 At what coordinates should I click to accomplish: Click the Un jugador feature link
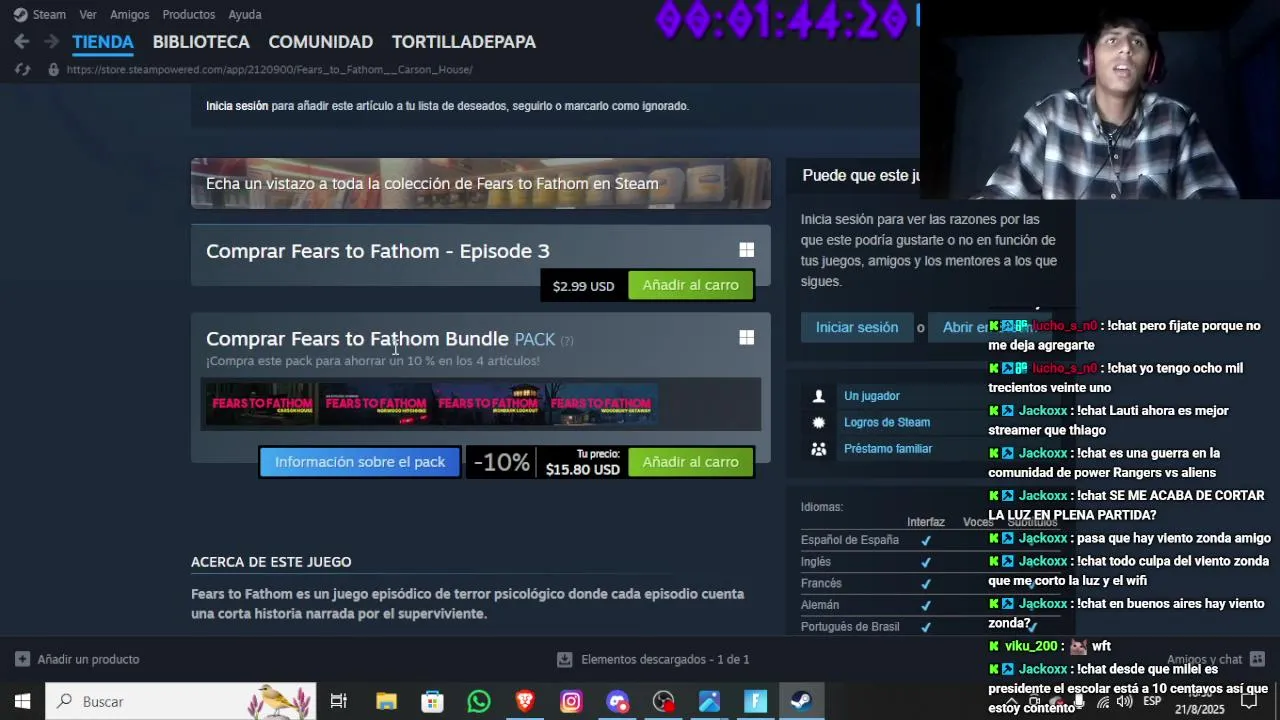click(x=872, y=396)
